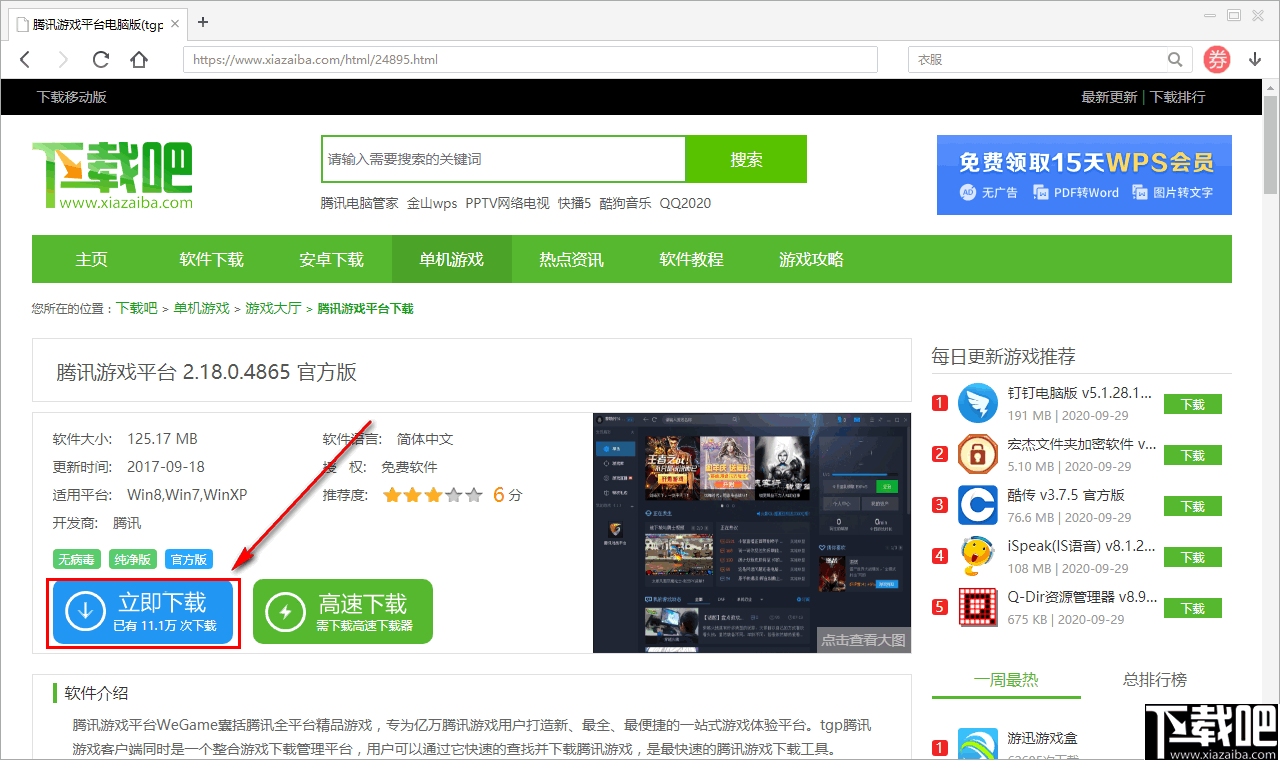The image size is (1280, 760).
Task: Open the 酷传 app icon
Action: pos(977,505)
